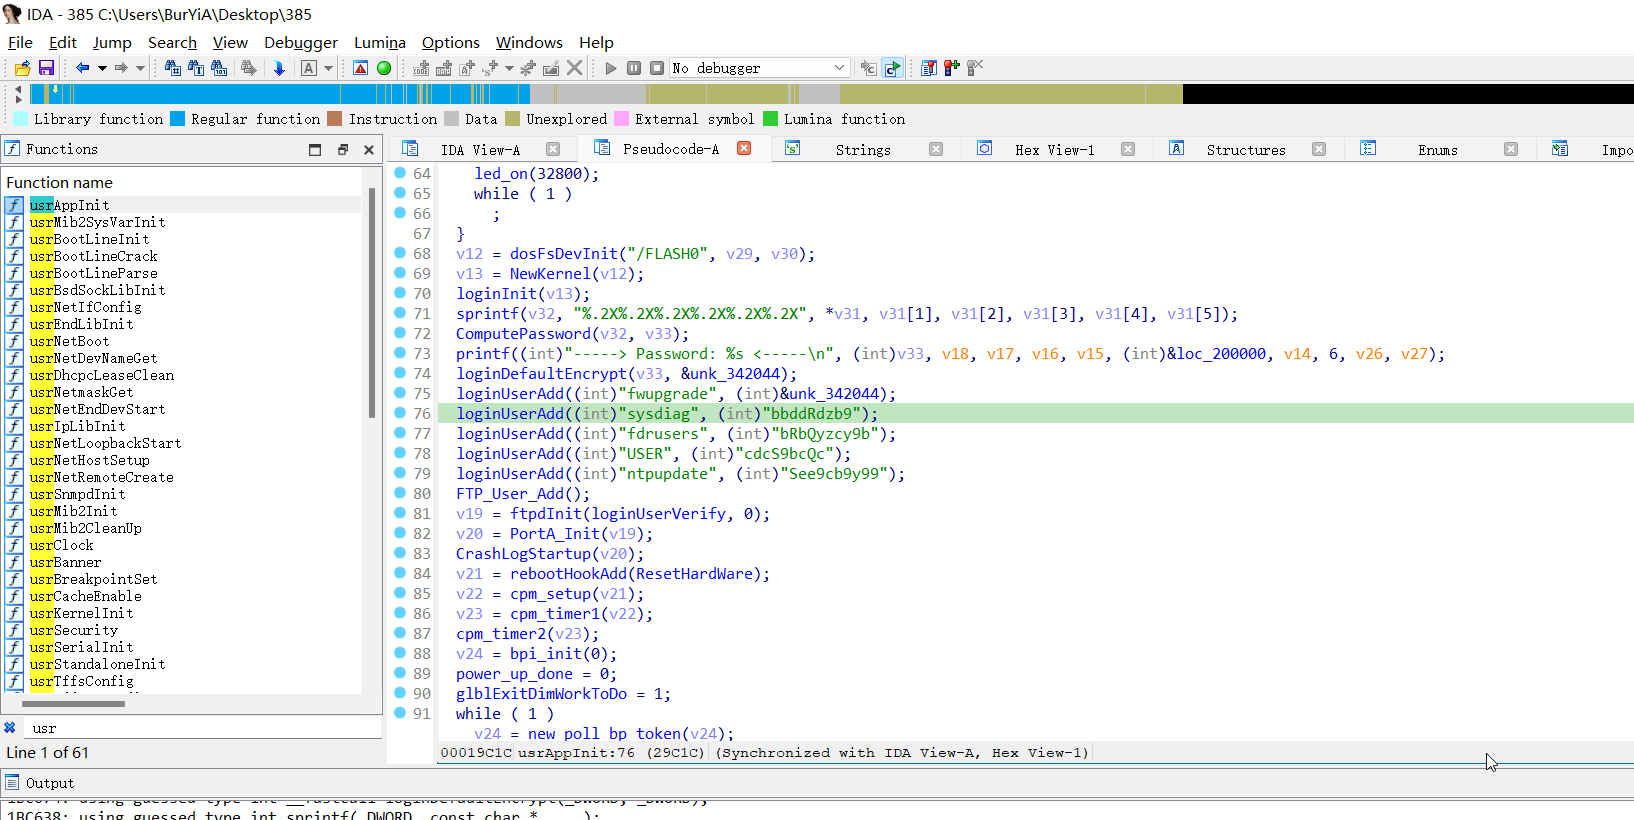Click the Pause process button
Image resolution: width=1634 pixels, height=820 pixels.
point(634,68)
